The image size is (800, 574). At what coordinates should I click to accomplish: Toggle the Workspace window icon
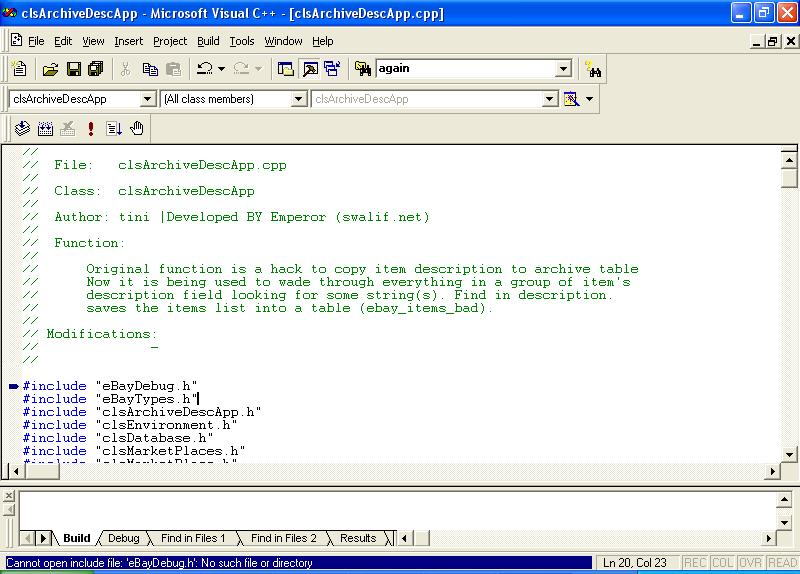[286, 69]
